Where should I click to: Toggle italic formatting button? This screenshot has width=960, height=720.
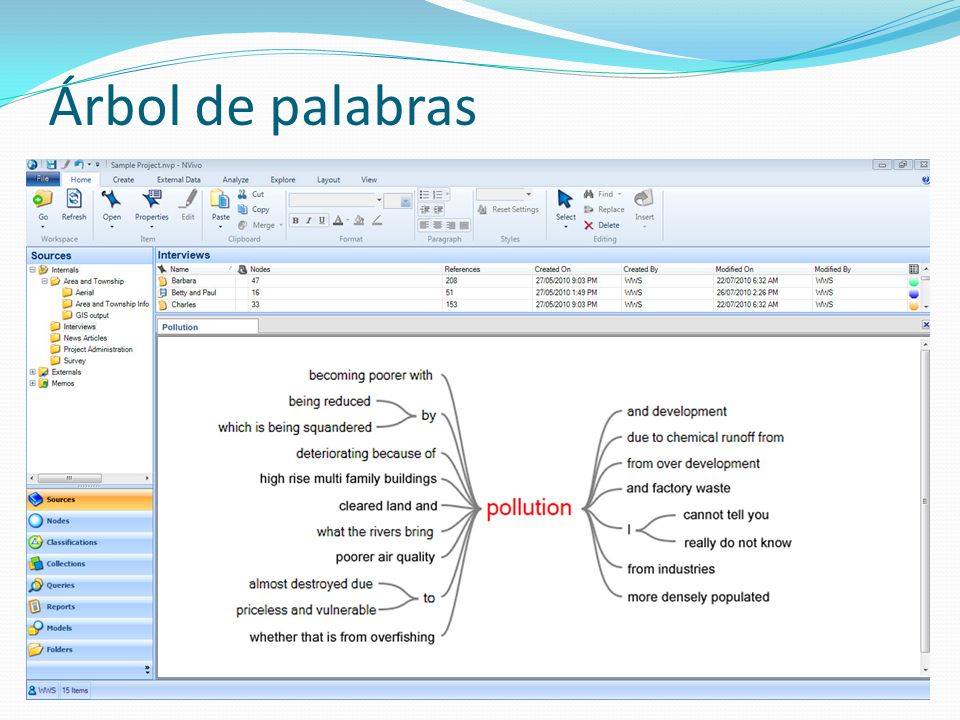pyautogui.click(x=309, y=220)
